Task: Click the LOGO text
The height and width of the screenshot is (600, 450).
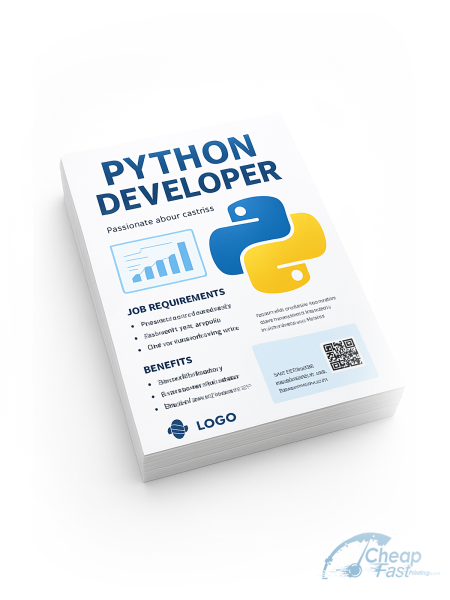Action: [216, 421]
